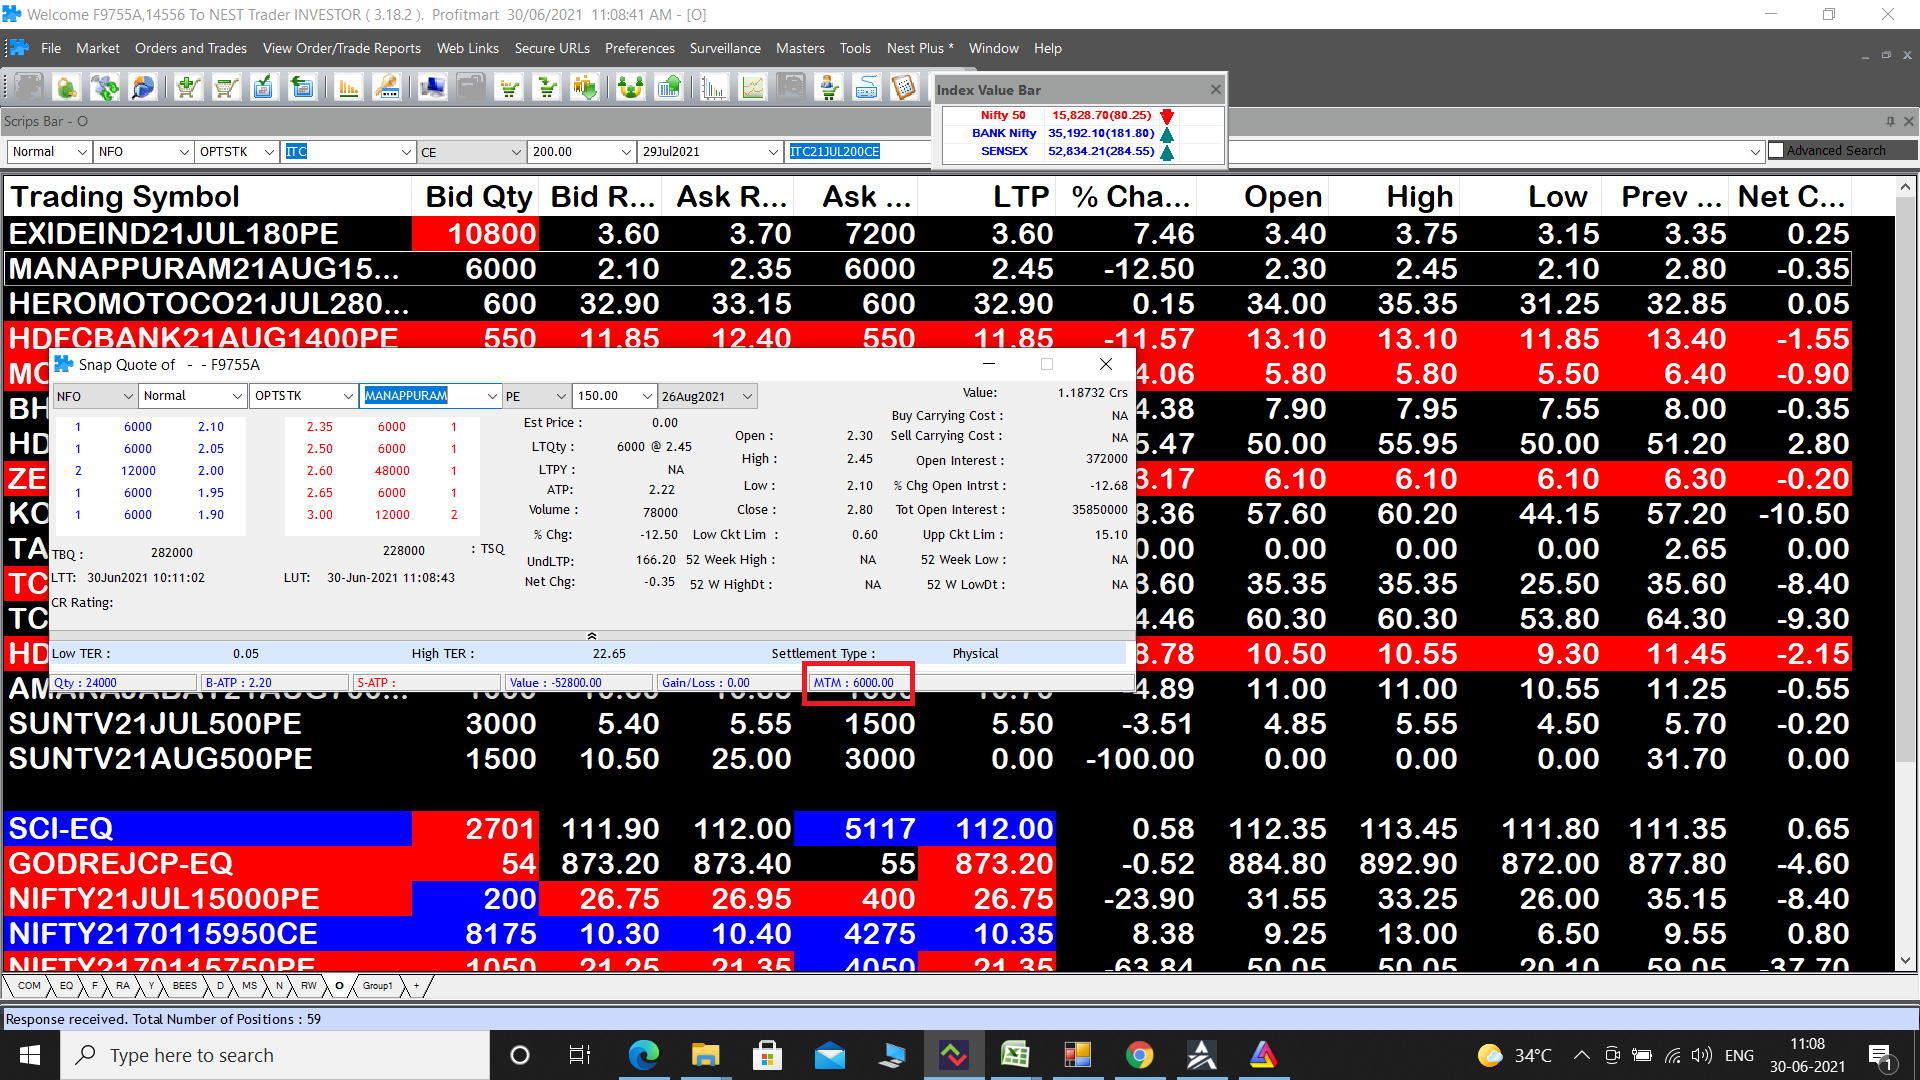Open the Normal dropdown in Scrips Bar

(81, 152)
